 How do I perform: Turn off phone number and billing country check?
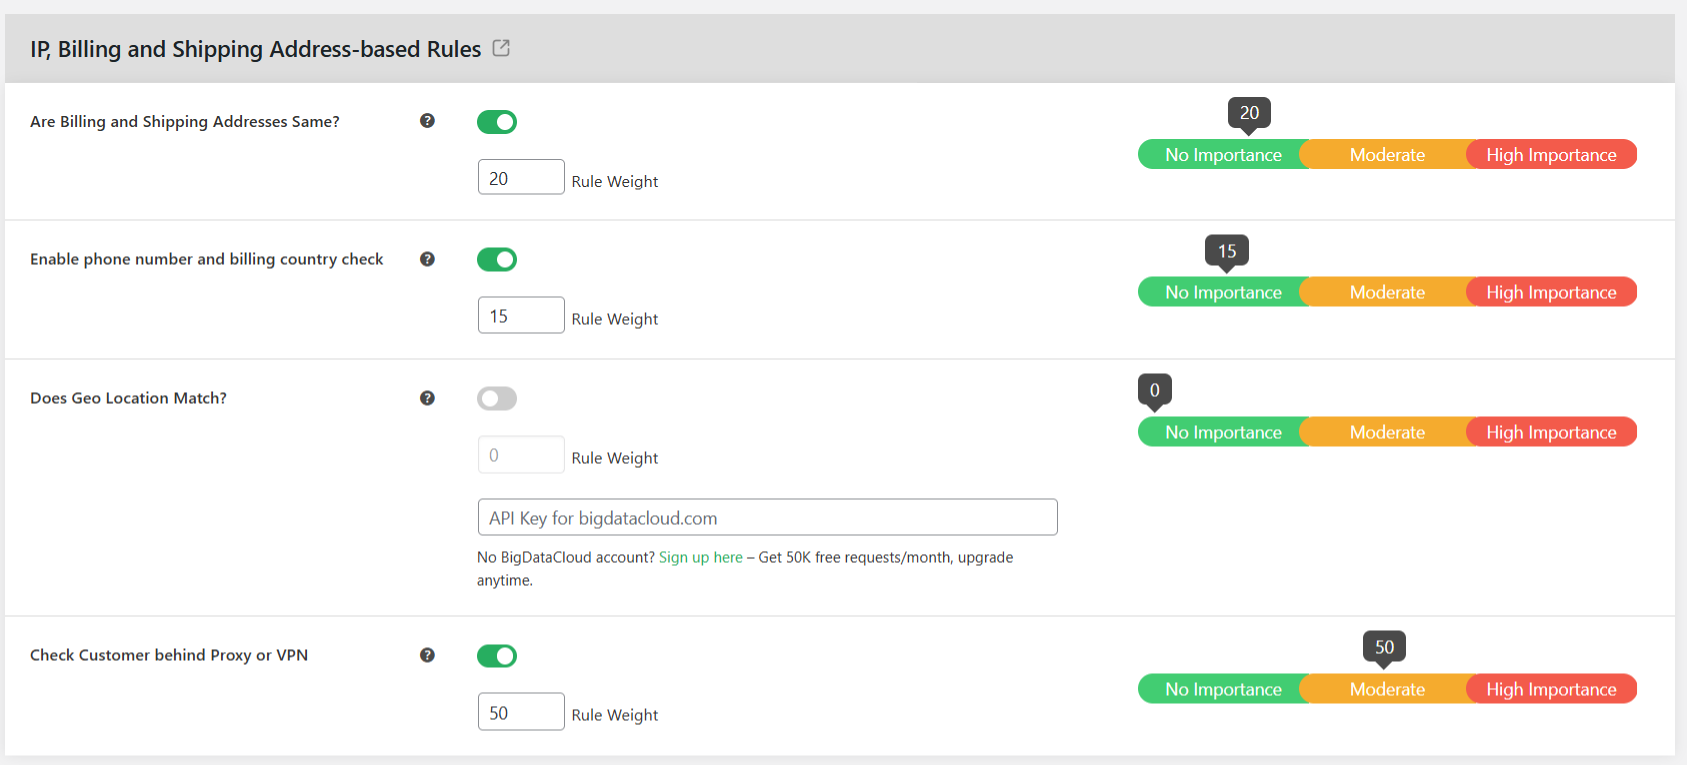pos(497,259)
